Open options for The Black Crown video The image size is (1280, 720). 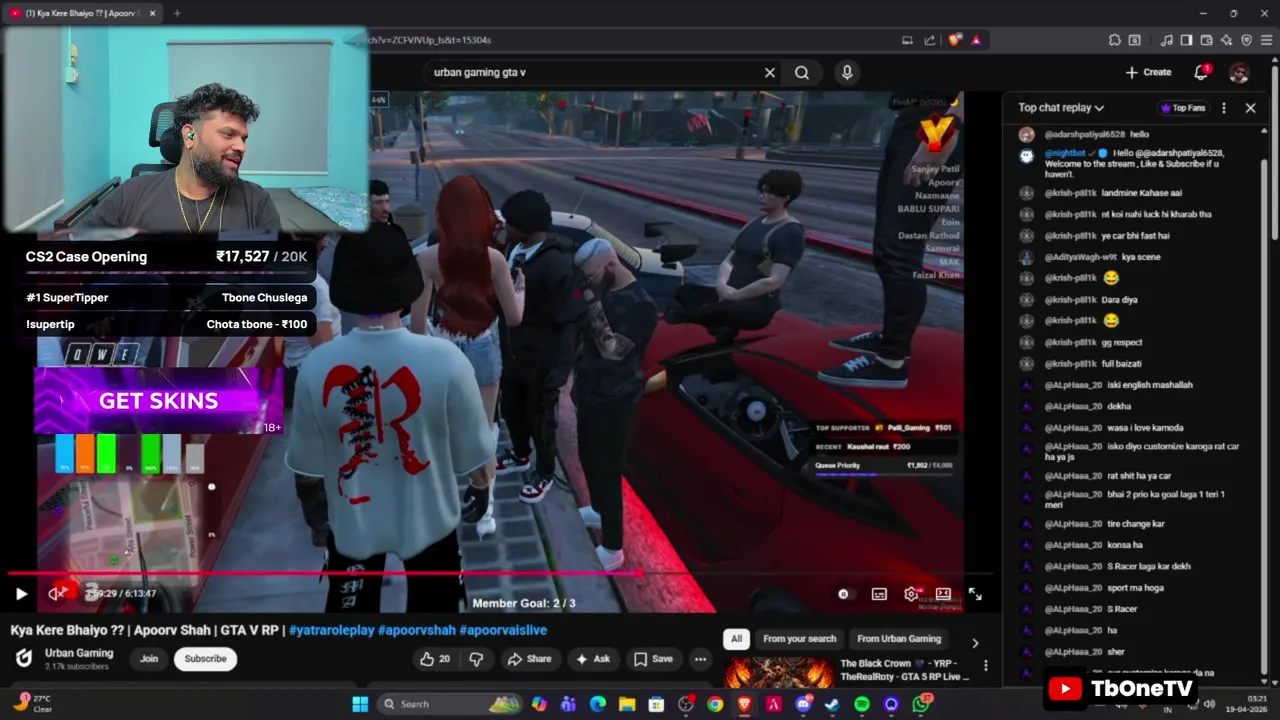tap(986, 665)
